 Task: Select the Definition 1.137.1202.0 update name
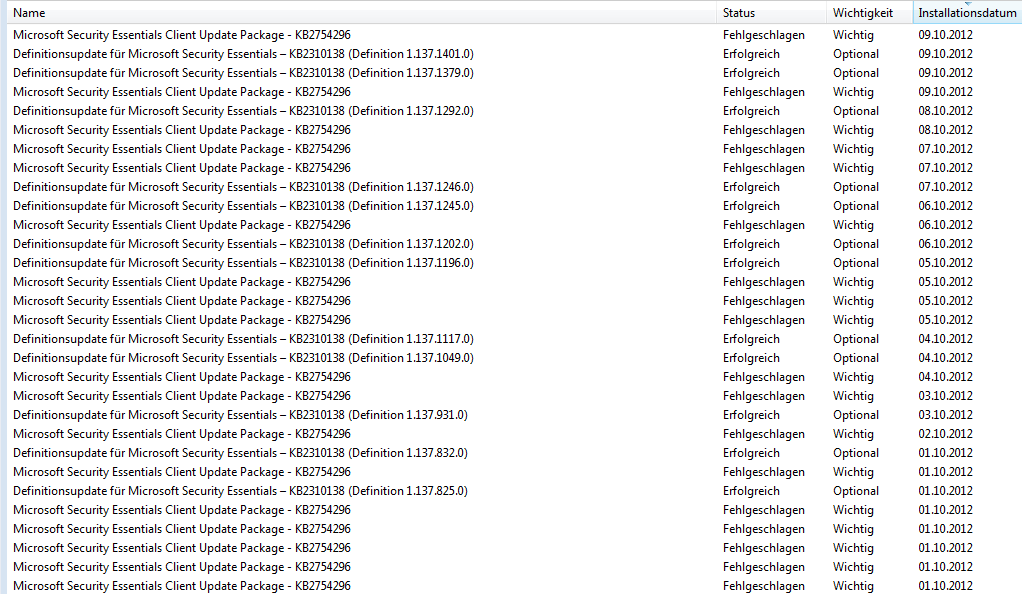pos(243,244)
